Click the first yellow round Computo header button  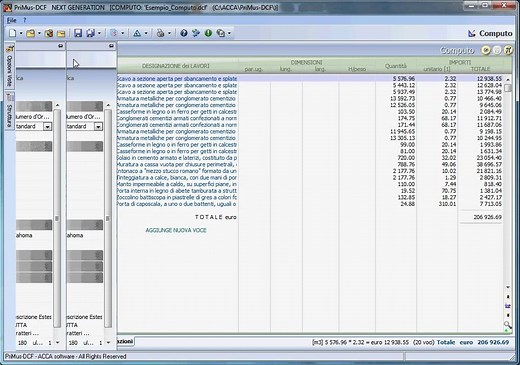(x=486, y=50)
